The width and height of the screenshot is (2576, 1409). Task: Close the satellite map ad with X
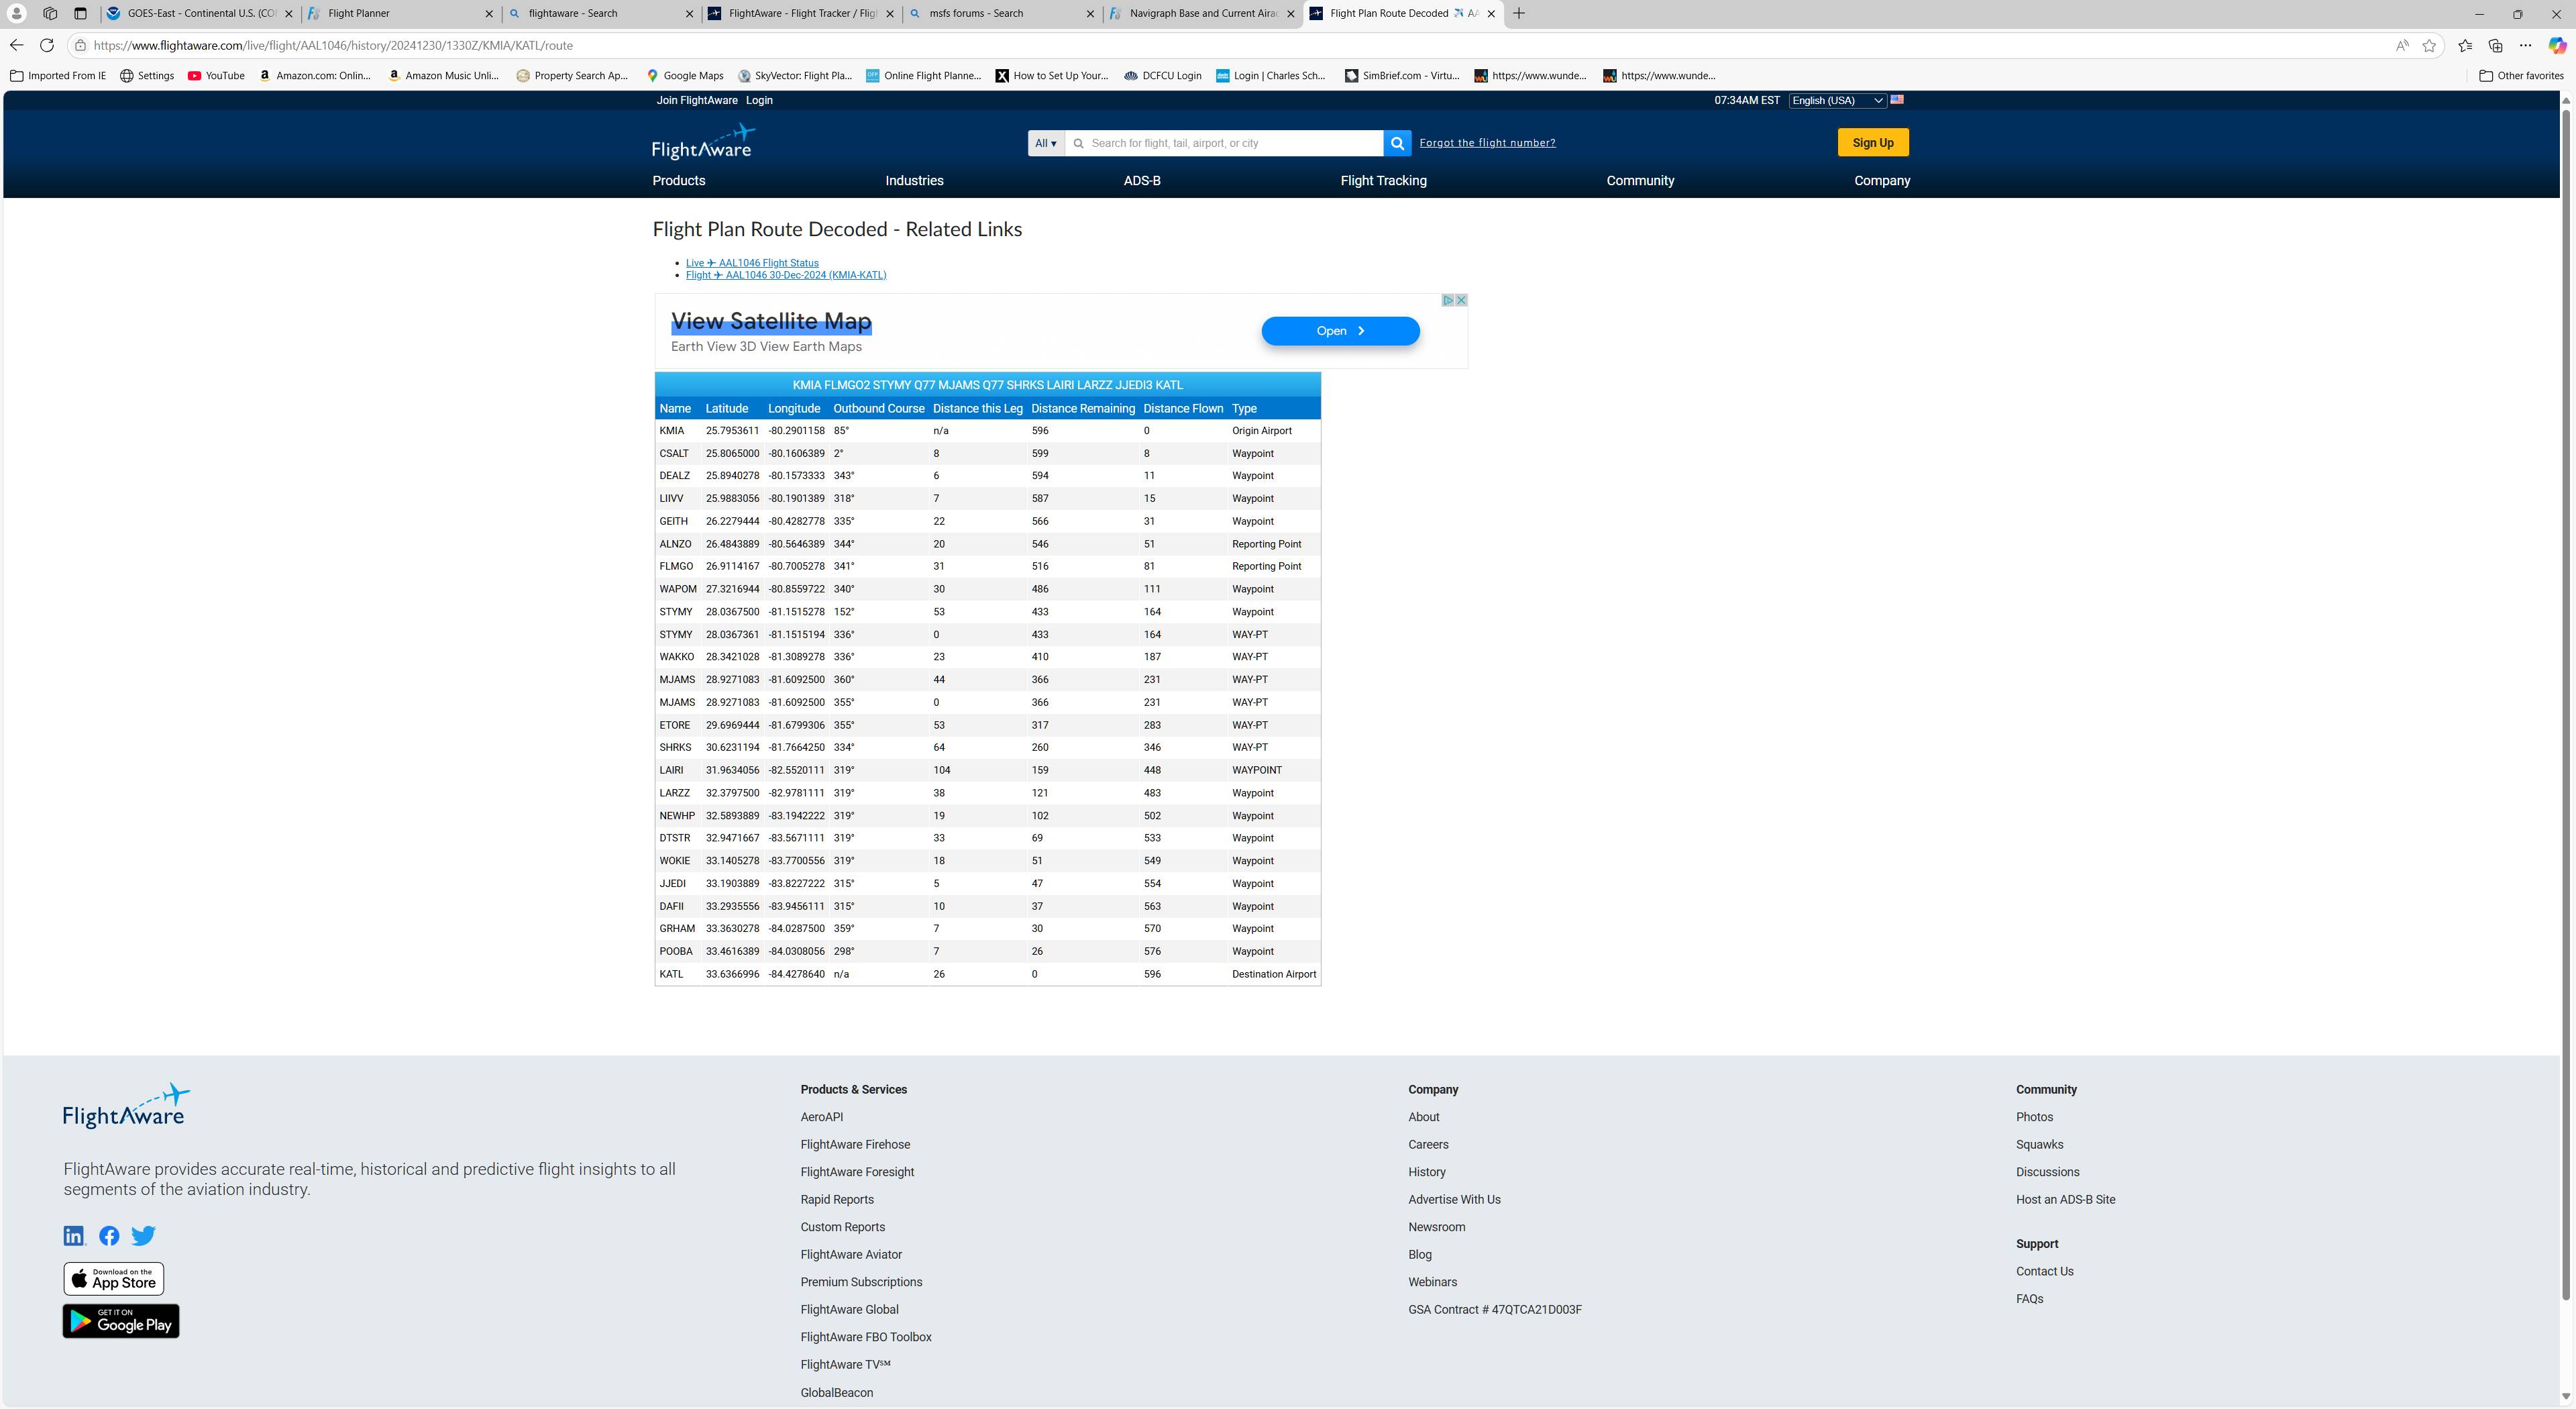1461,300
